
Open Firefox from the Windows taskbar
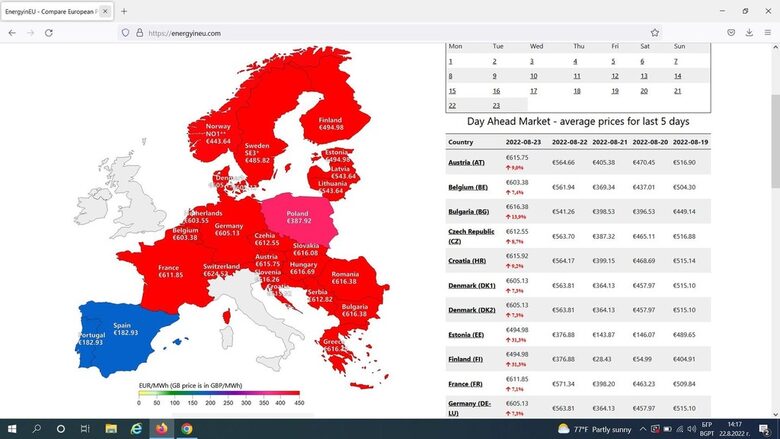[161, 429]
